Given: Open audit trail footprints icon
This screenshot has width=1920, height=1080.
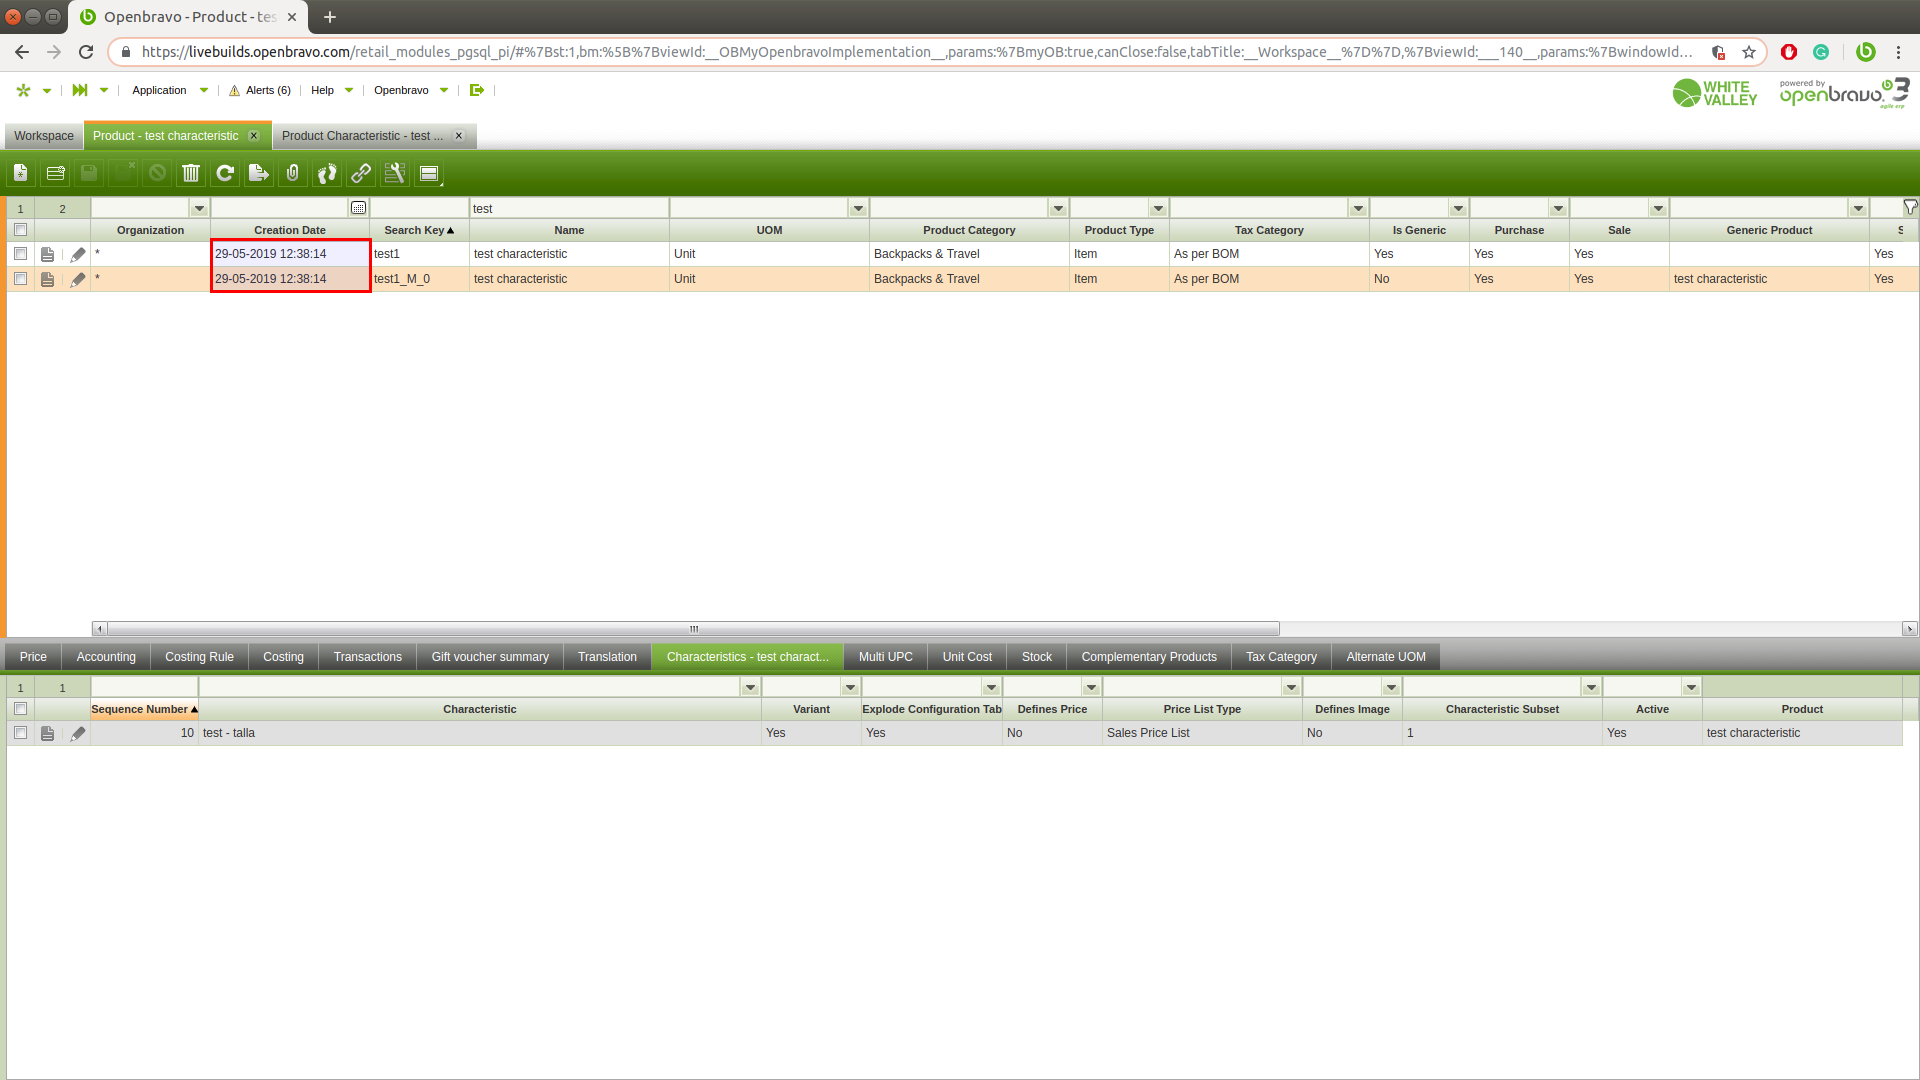Looking at the screenshot, I should [x=327, y=173].
